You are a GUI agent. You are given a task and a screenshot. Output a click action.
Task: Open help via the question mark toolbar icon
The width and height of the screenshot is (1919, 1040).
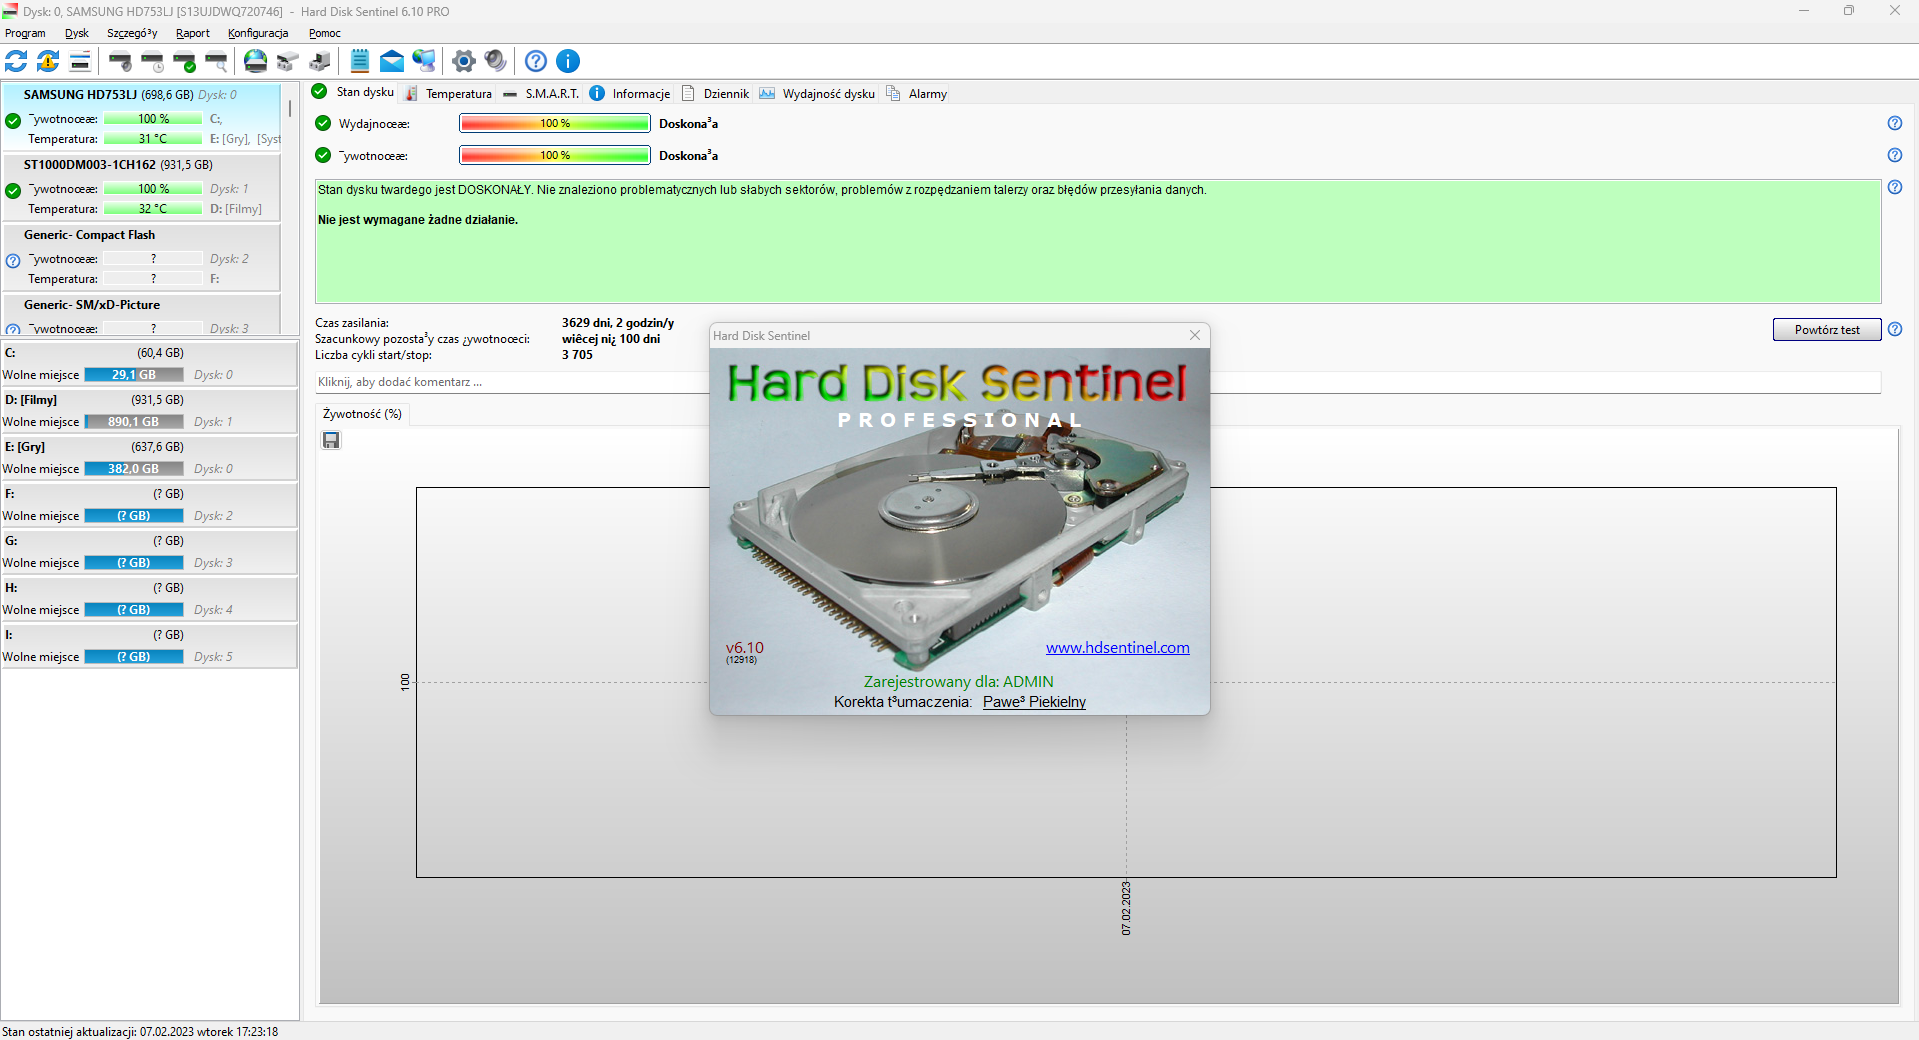point(536,61)
